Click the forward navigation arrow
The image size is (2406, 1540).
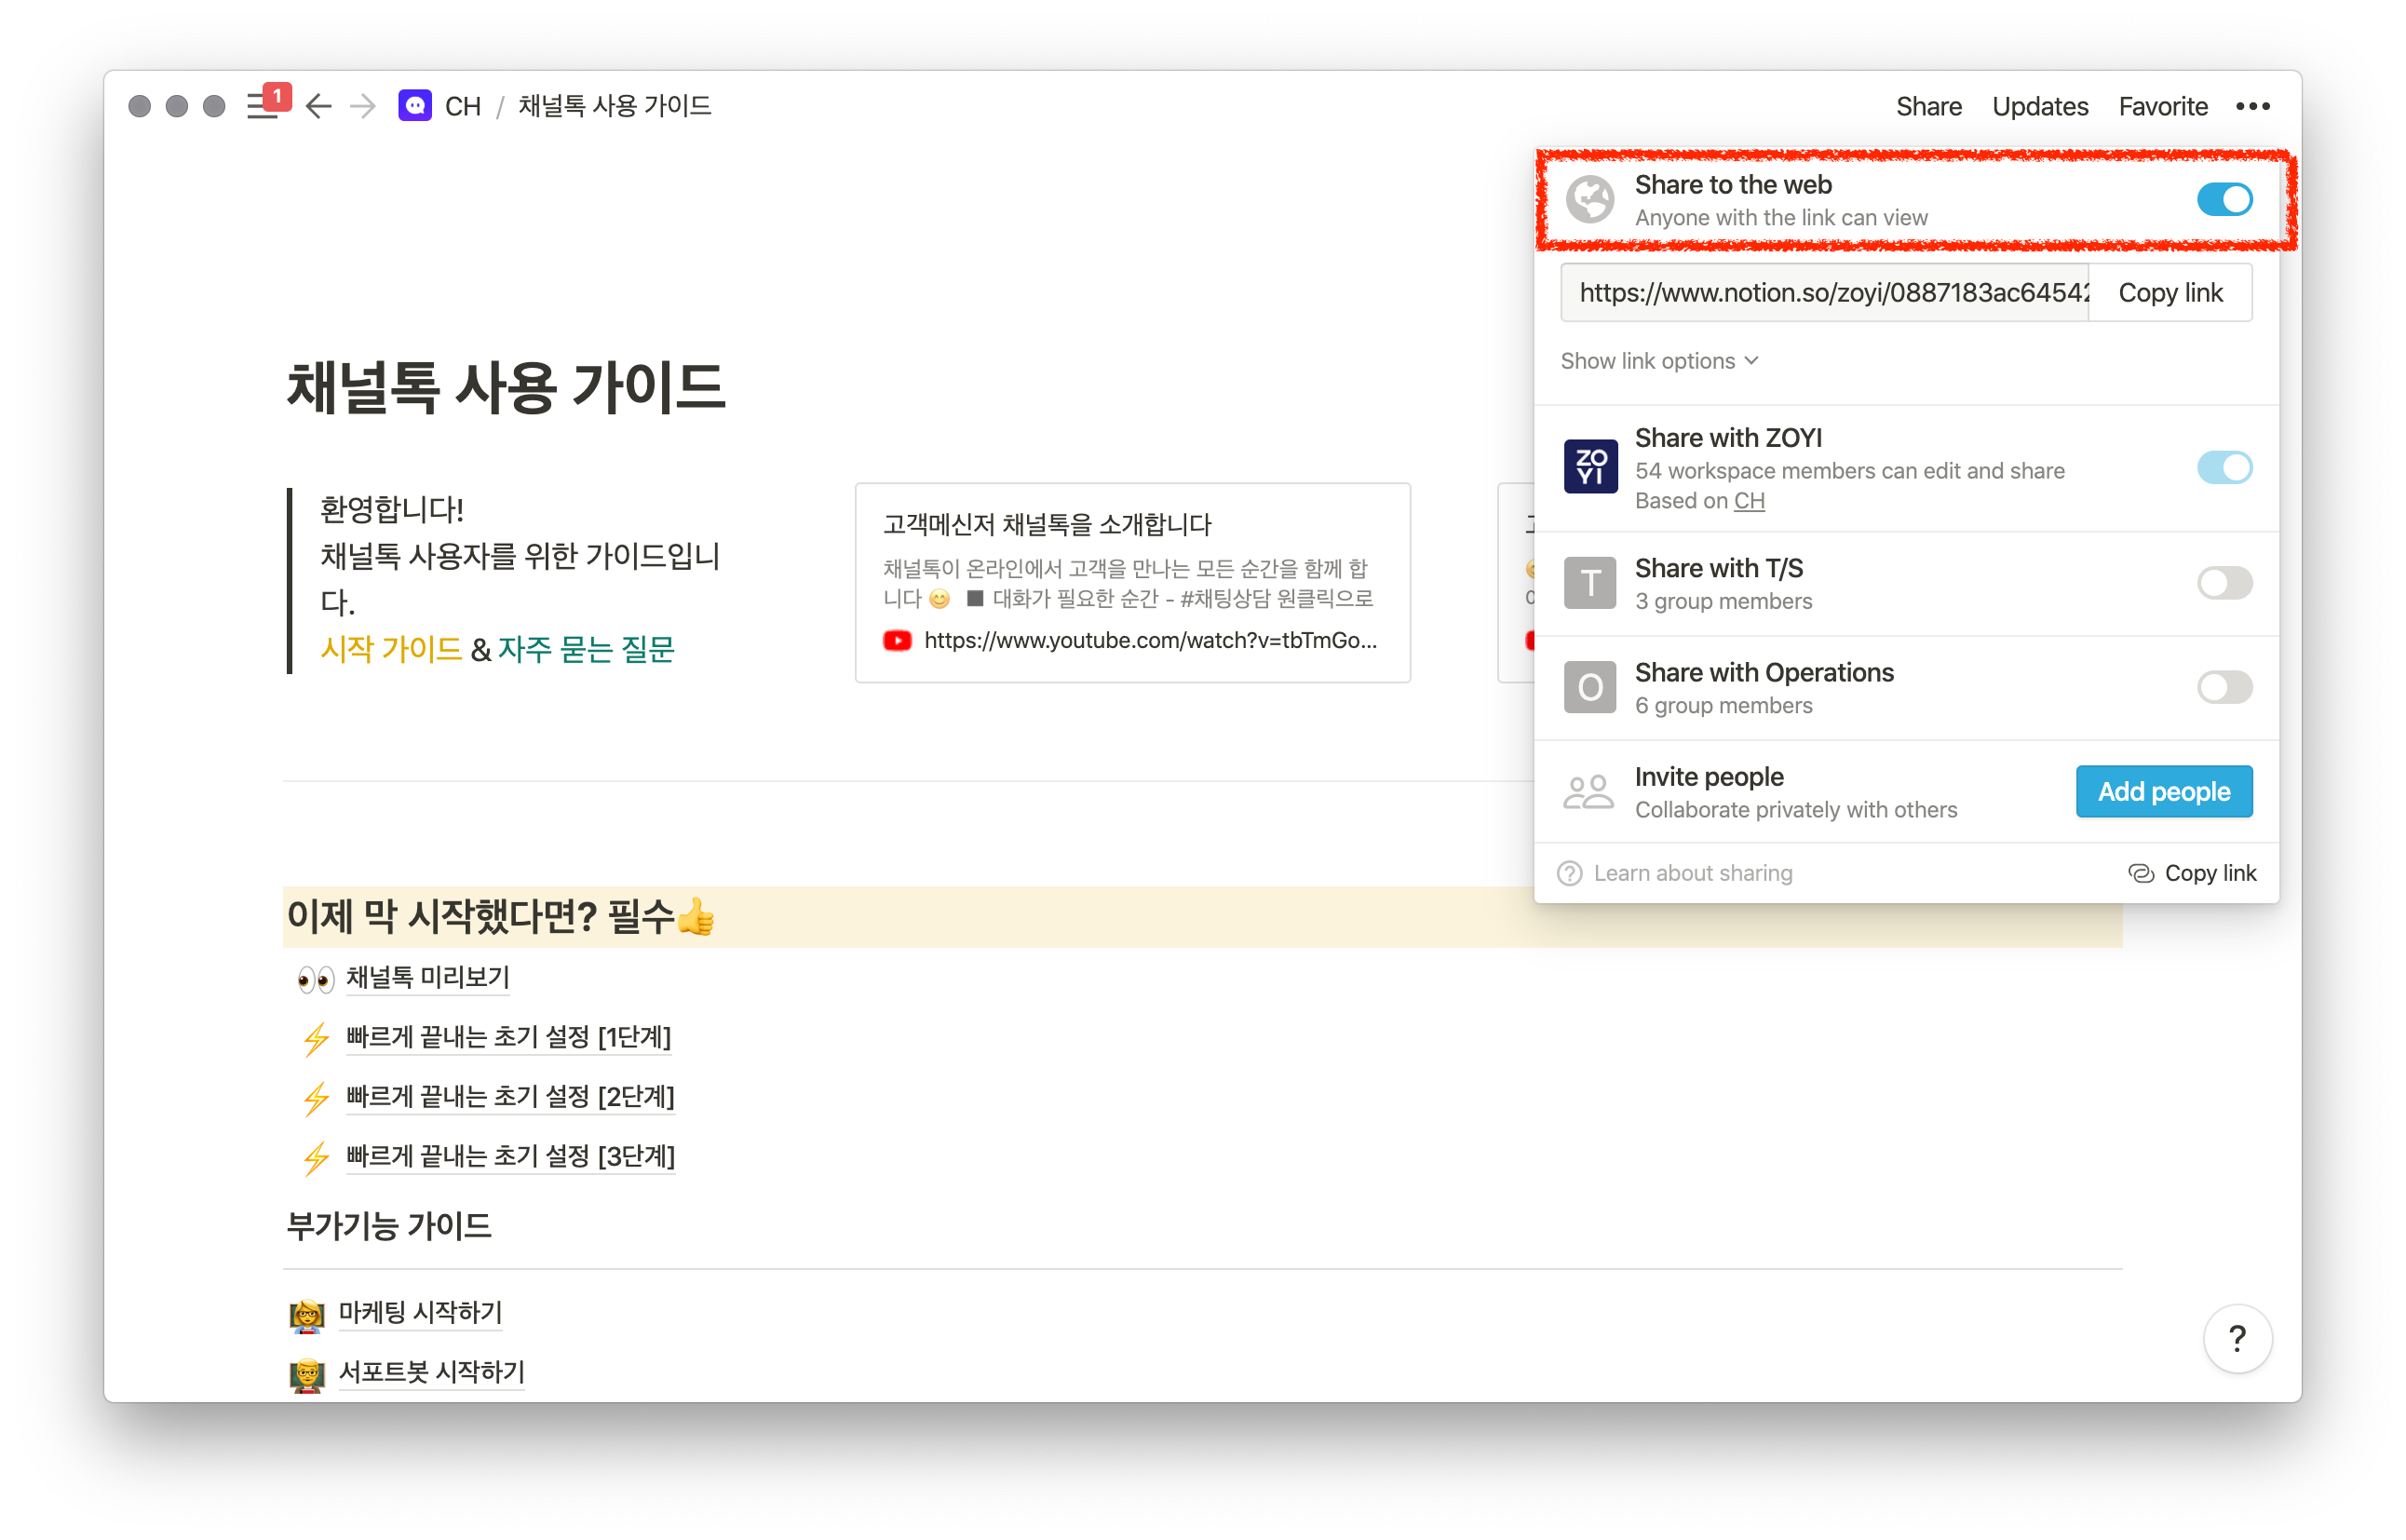[363, 106]
